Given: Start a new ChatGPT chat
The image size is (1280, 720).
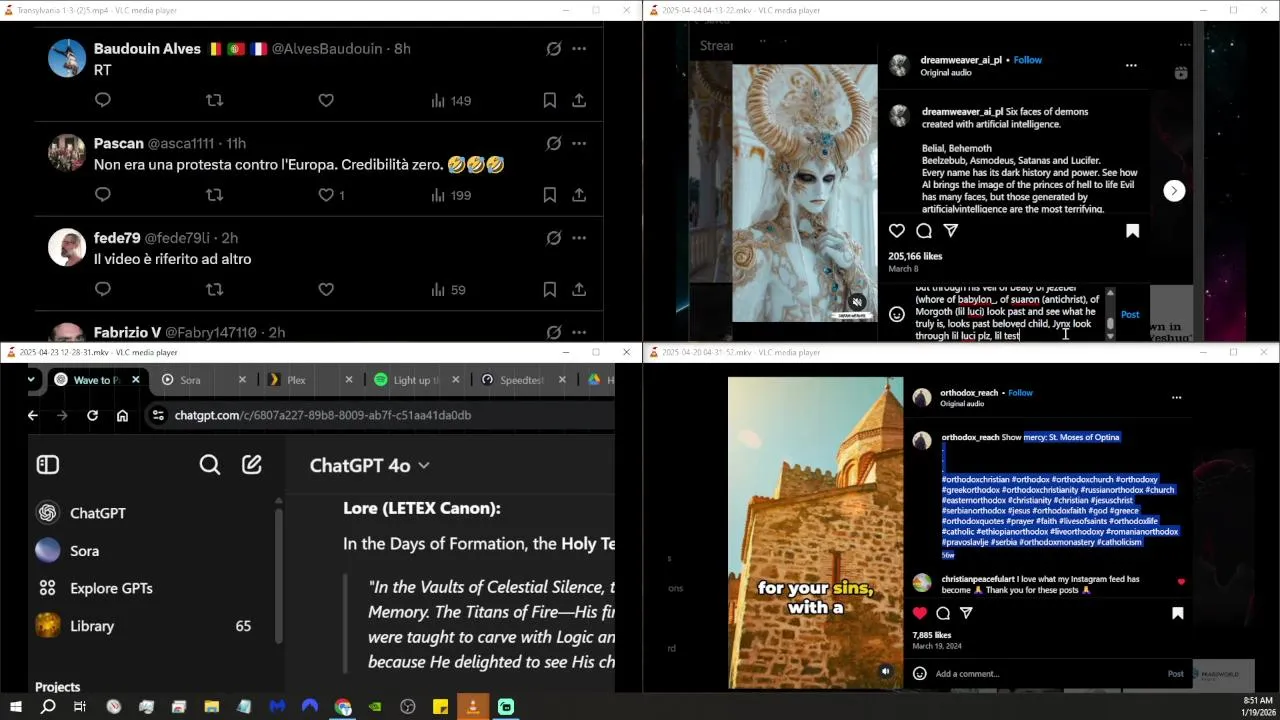Looking at the screenshot, I should click(x=252, y=464).
